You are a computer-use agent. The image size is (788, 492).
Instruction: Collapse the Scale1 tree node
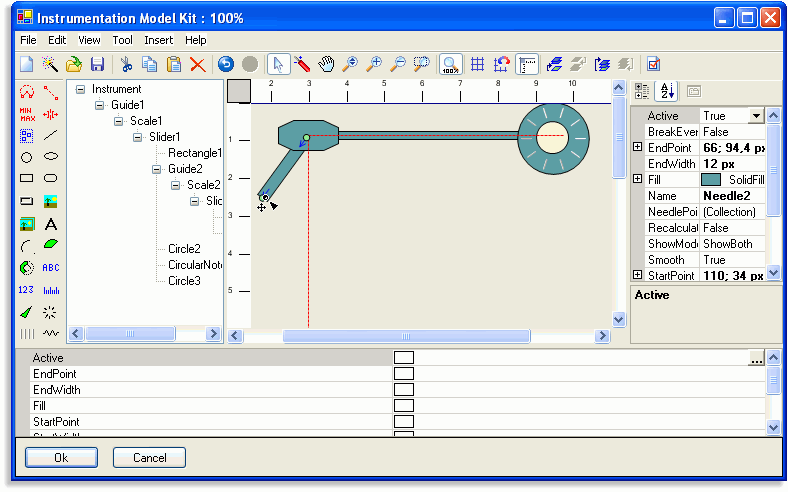point(119,122)
